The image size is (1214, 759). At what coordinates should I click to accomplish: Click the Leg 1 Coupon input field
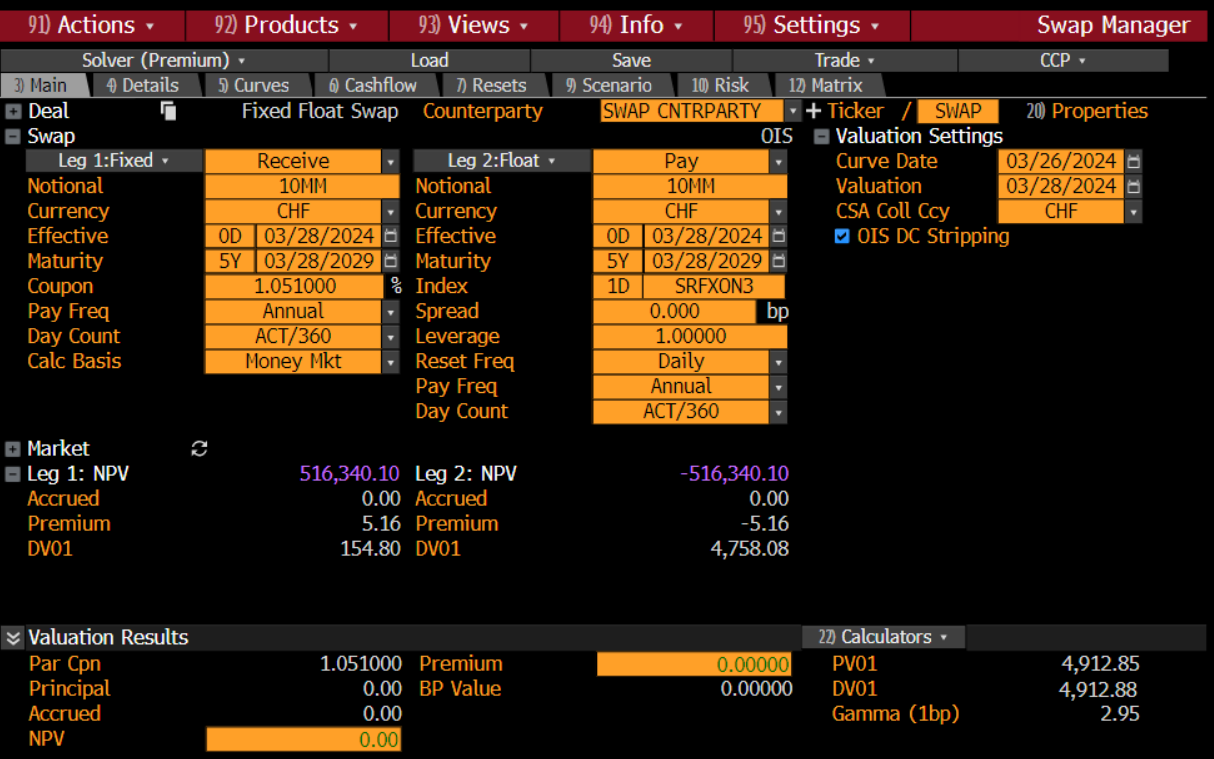(x=296, y=286)
